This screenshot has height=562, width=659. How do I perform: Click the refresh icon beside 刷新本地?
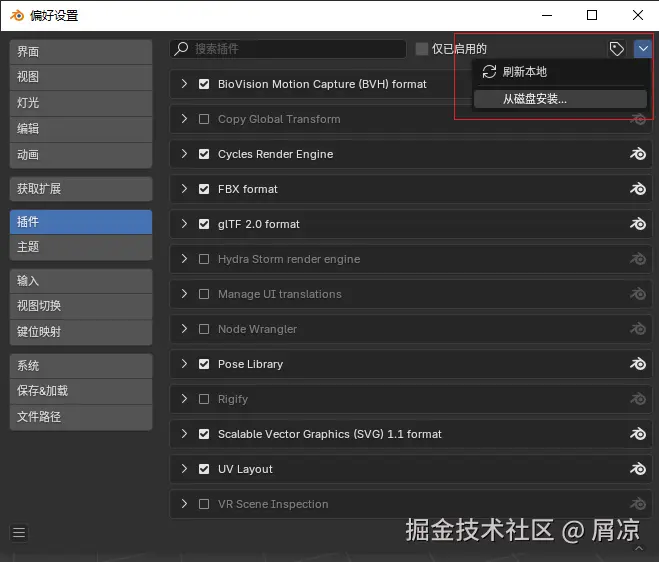(x=489, y=71)
